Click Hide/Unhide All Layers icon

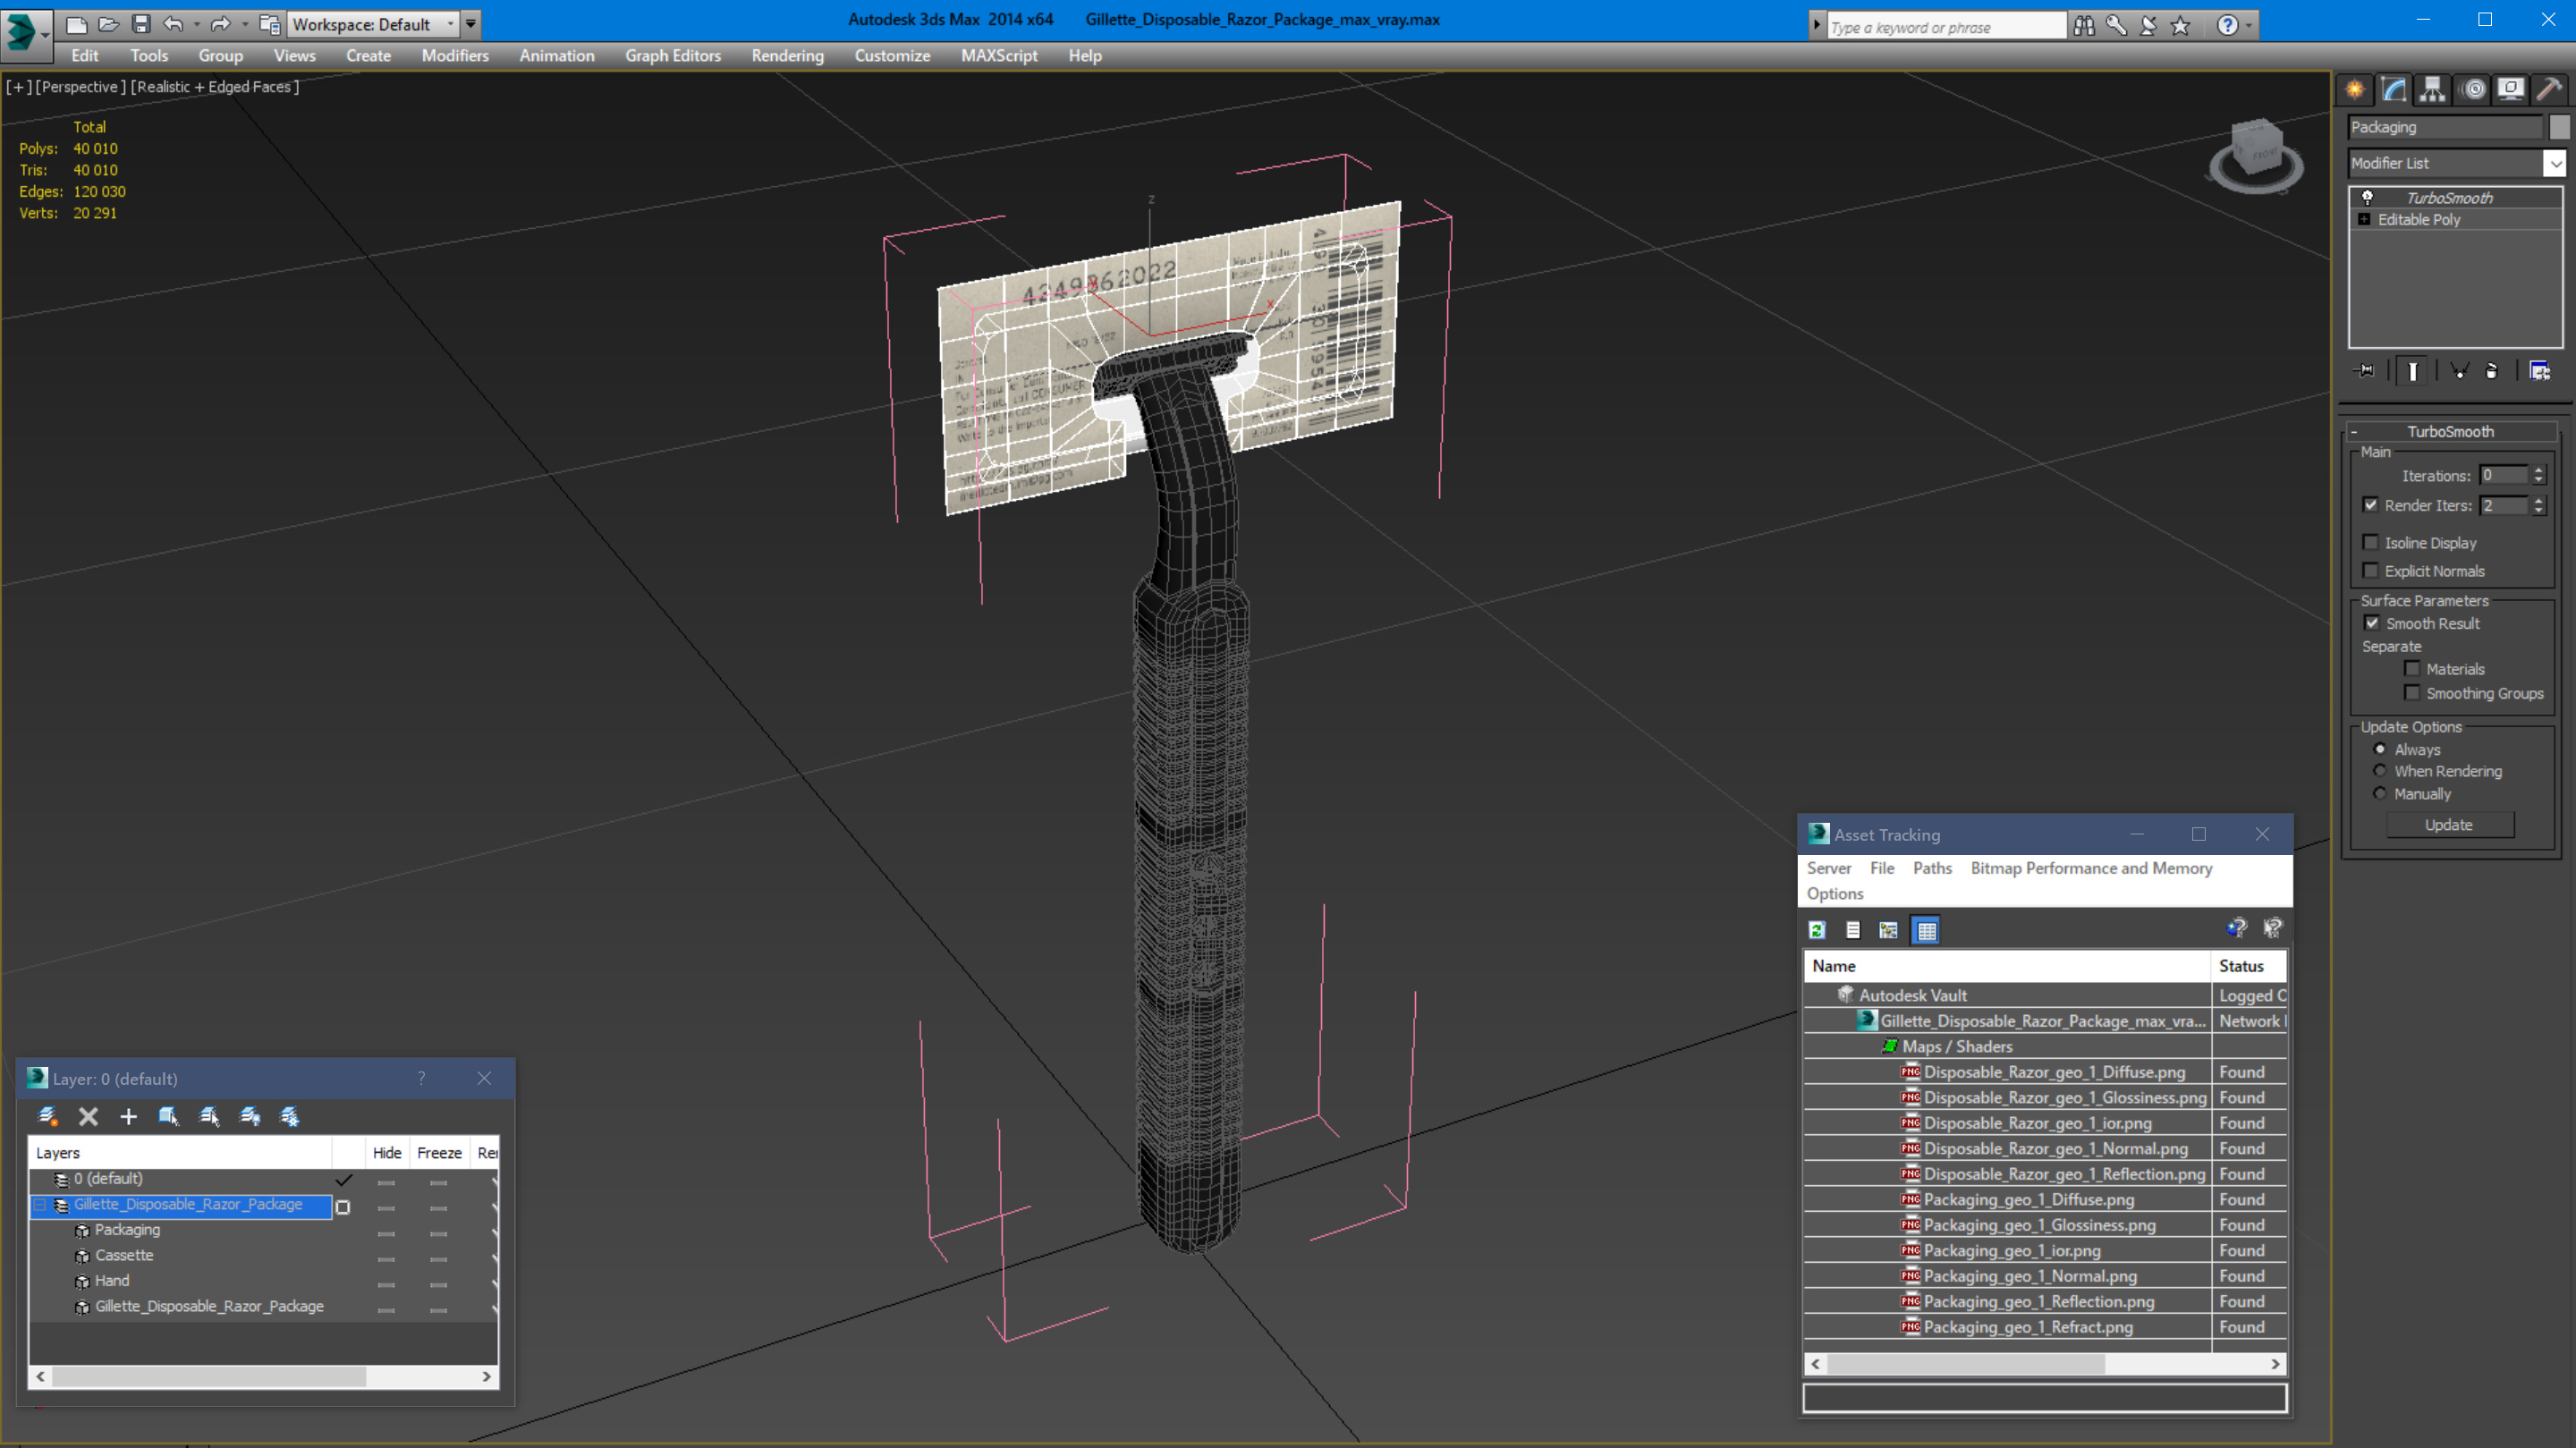click(x=250, y=1116)
